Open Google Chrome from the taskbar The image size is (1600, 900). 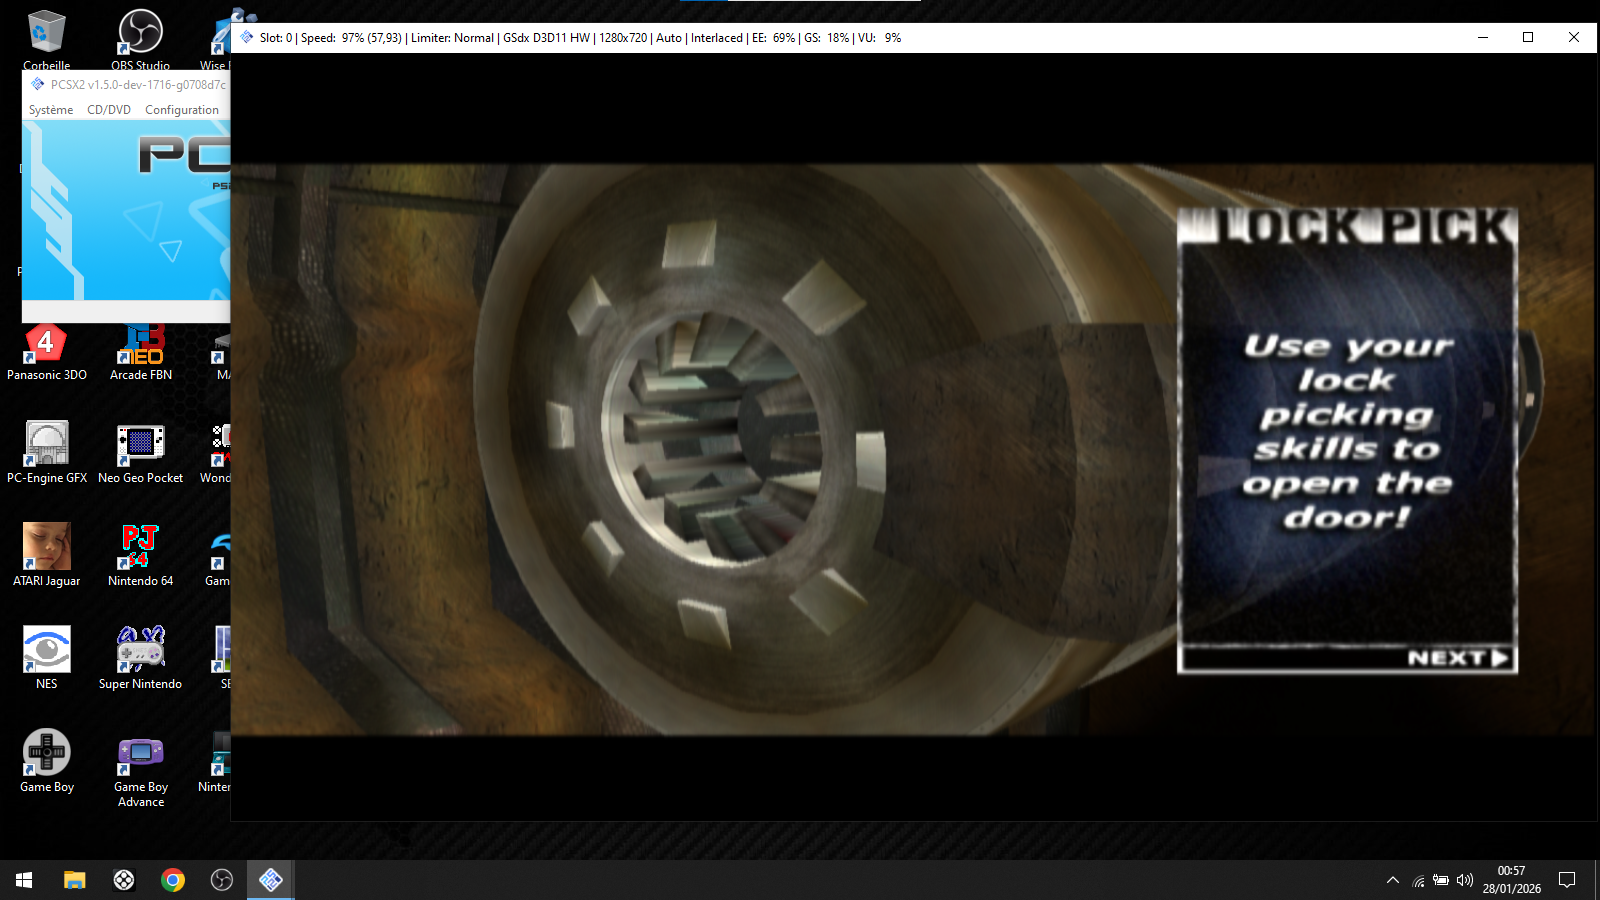(173, 880)
